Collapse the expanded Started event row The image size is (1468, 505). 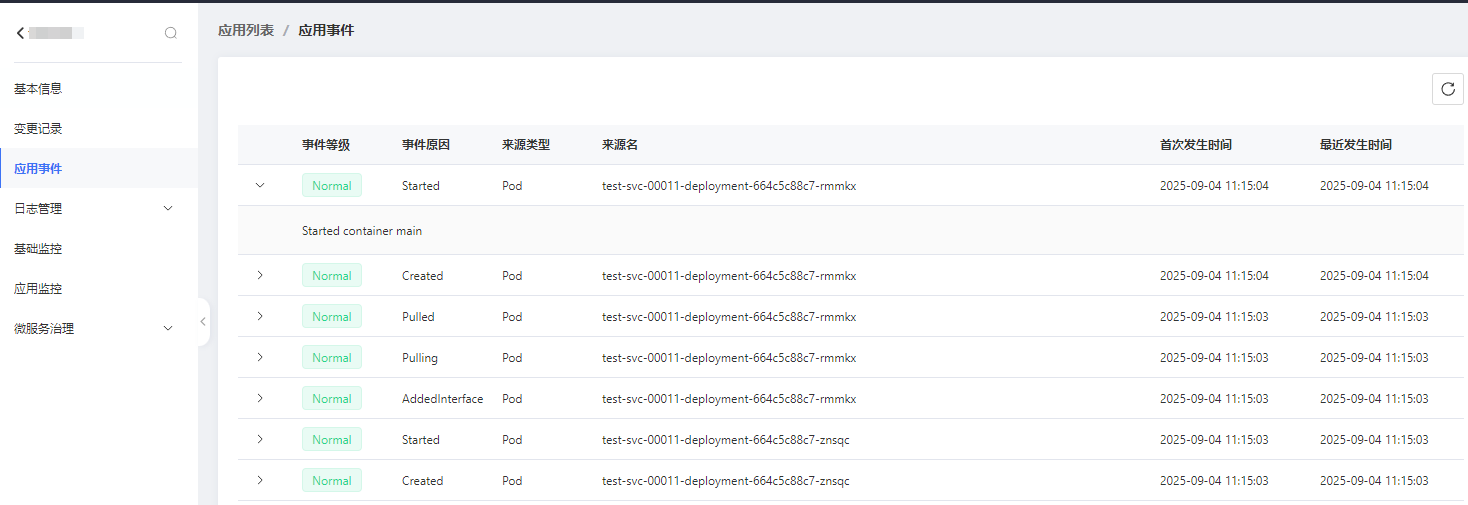pos(260,185)
